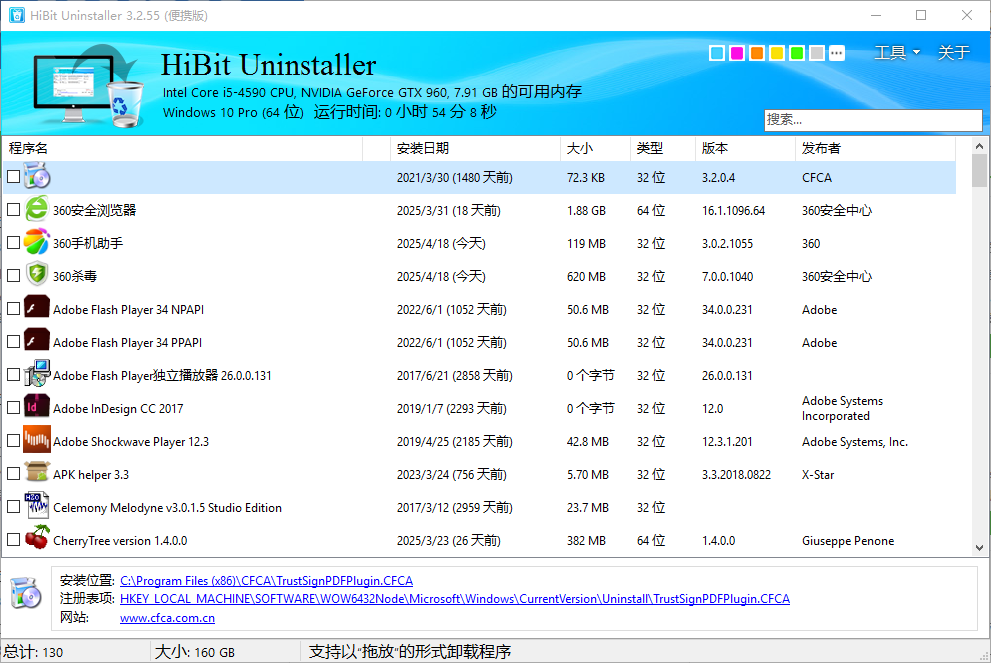
Task: Sort by 类型 column header
Action: (x=662, y=149)
